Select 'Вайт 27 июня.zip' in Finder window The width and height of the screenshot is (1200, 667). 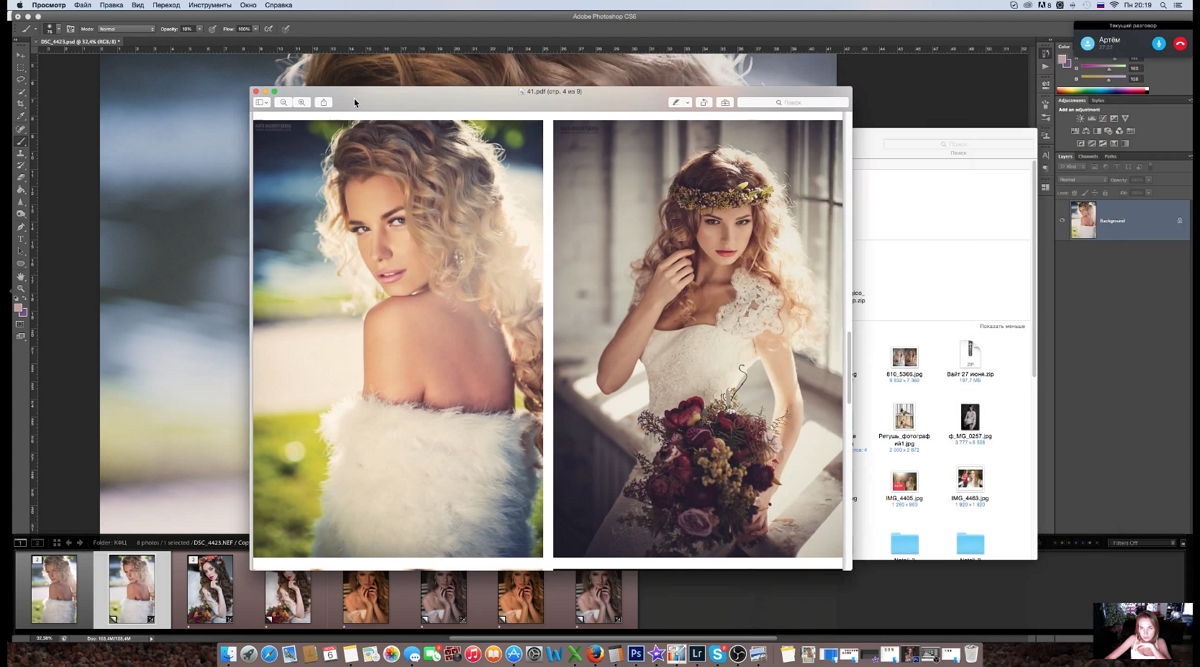pos(970,362)
